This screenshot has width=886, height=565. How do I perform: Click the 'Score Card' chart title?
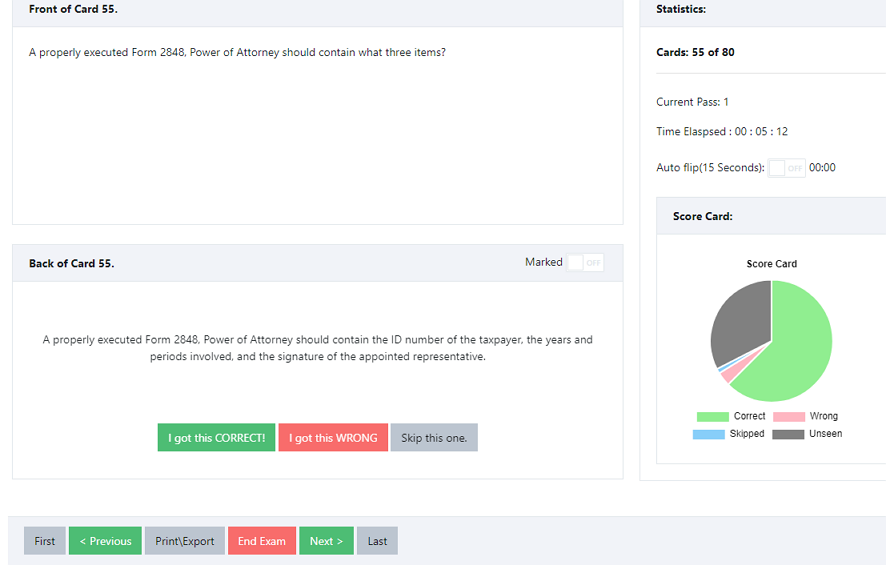coord(771,264)
